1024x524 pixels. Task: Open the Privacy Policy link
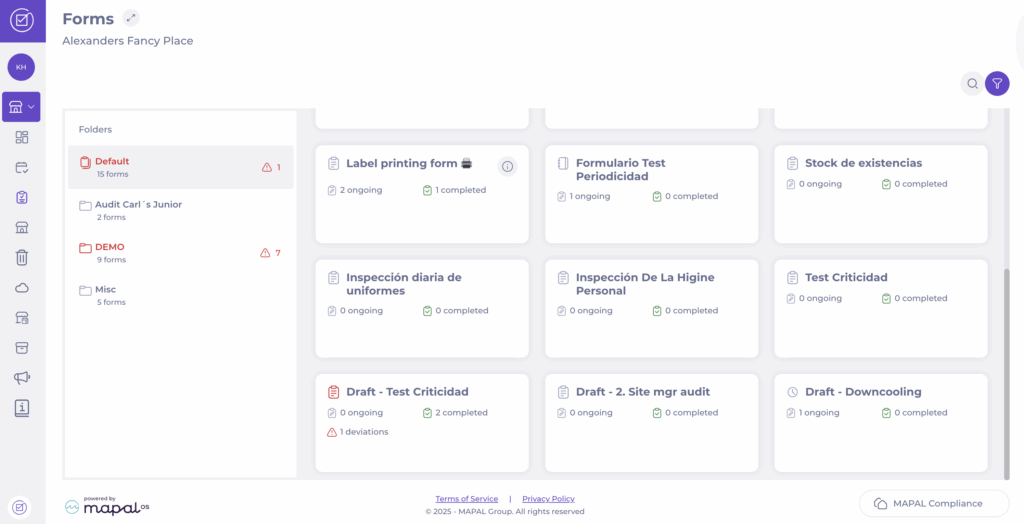(x=548, y=499)
